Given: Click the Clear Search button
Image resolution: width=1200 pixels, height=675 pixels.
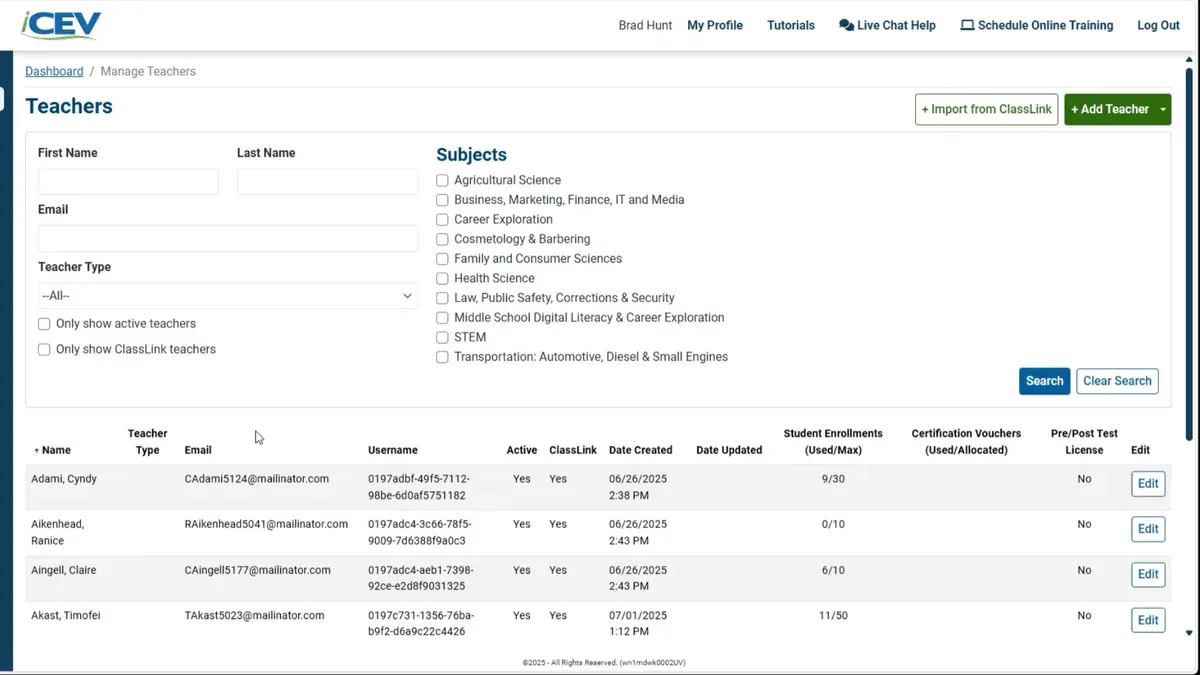Looking at the screenshot, I should point(1118,381).
